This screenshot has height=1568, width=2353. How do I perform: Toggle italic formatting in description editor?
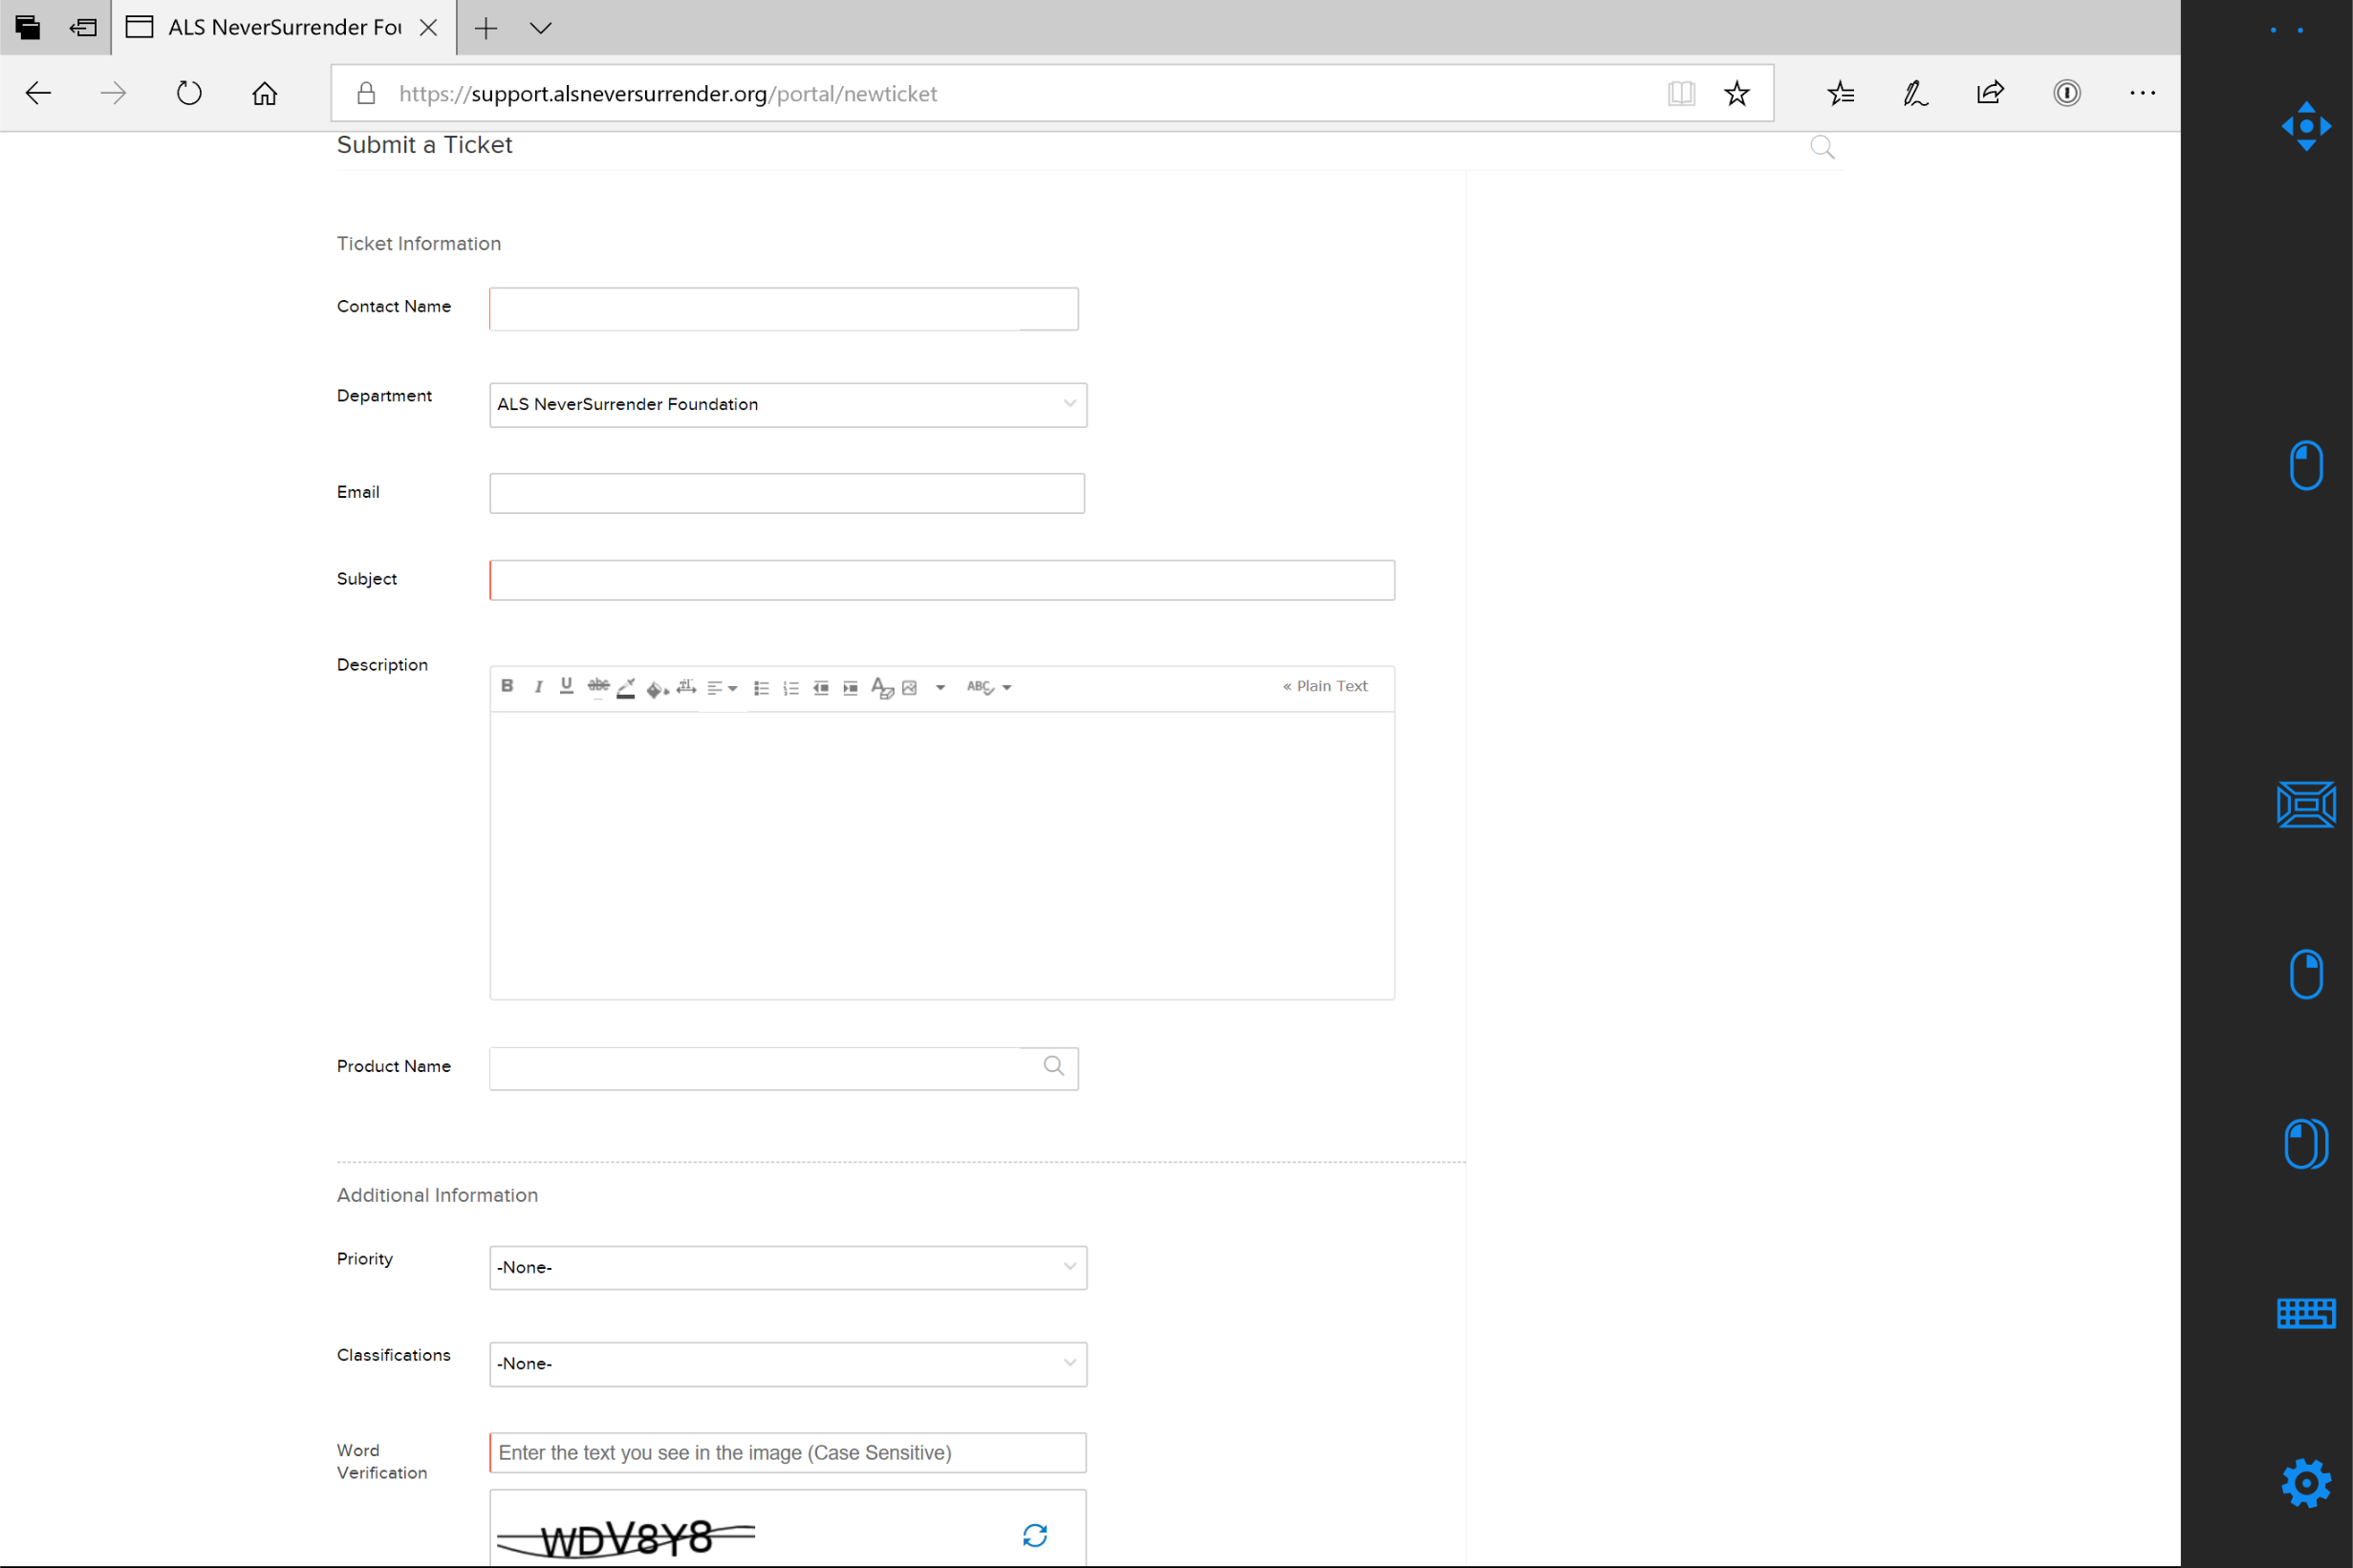tap(538, 686)
